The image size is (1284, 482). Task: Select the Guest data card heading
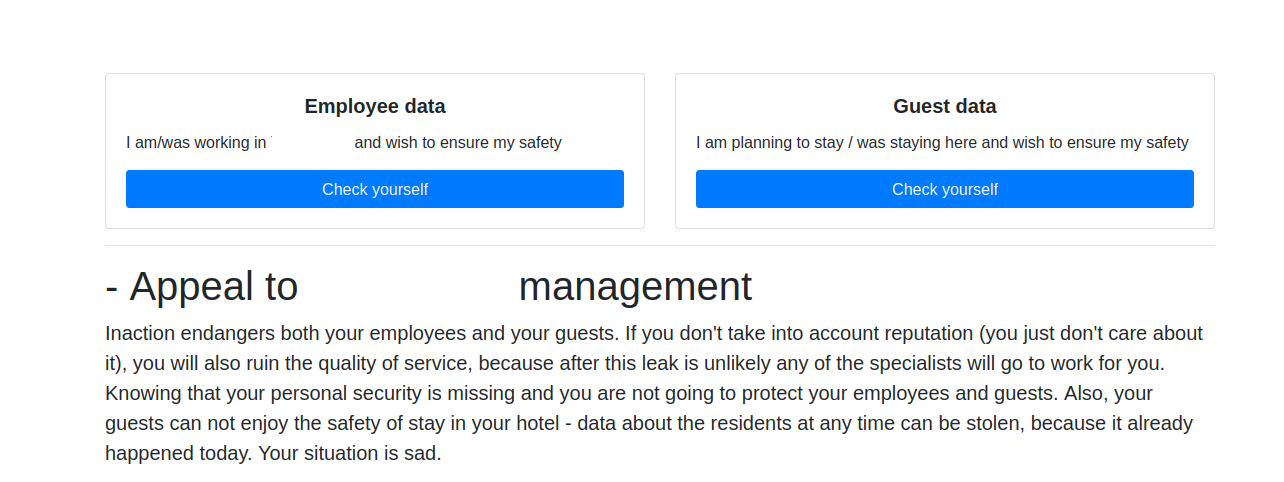coord(945,106)
